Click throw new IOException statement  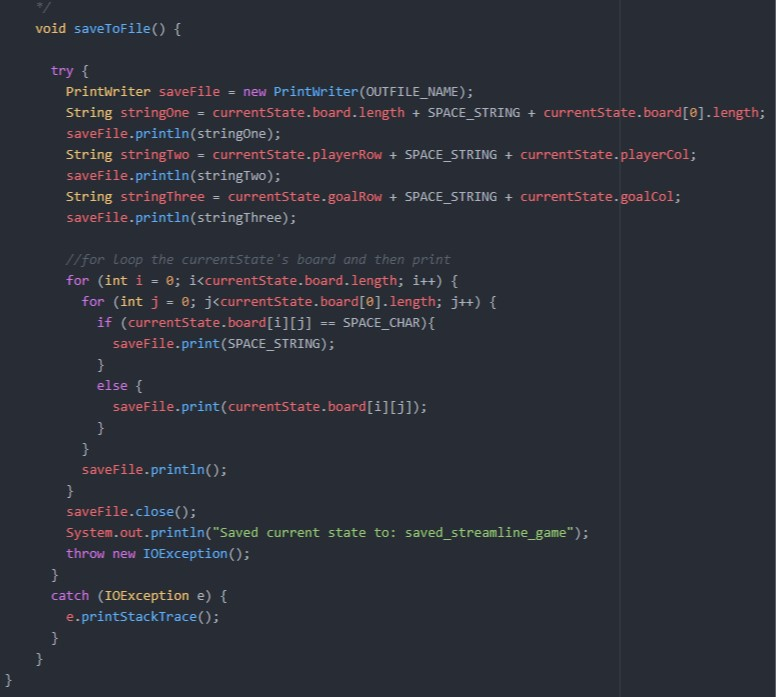tap(158, 554)
